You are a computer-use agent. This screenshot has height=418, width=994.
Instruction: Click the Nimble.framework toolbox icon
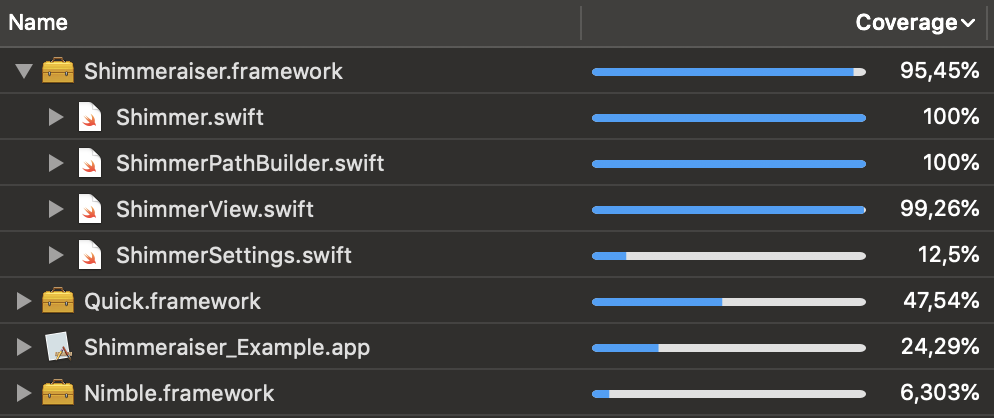(59, 393)
